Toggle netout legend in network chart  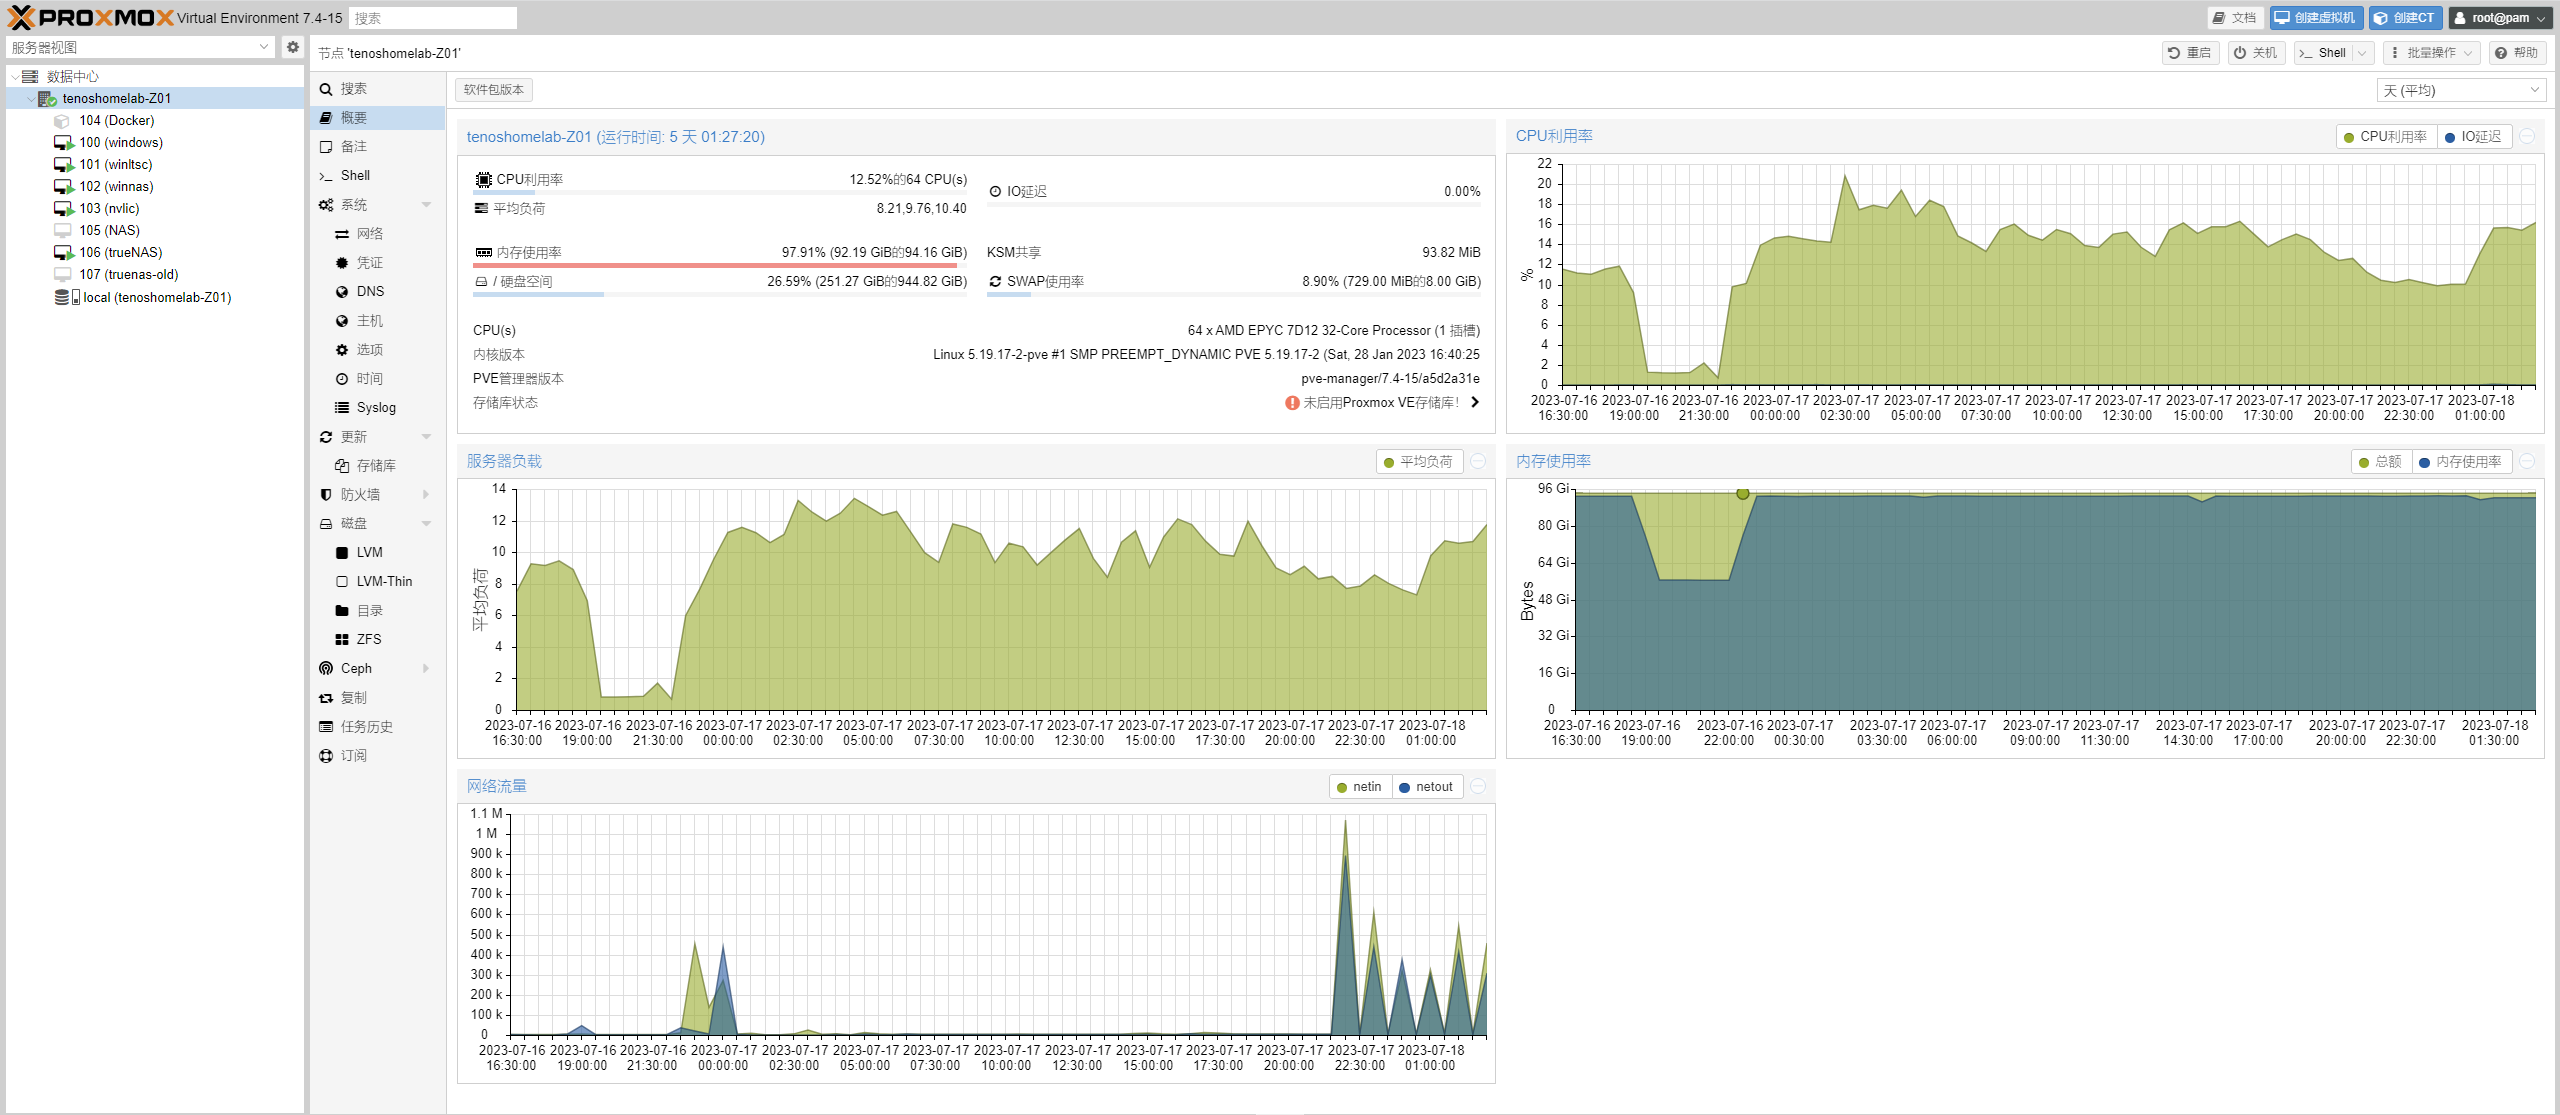tap(1426, 787)
